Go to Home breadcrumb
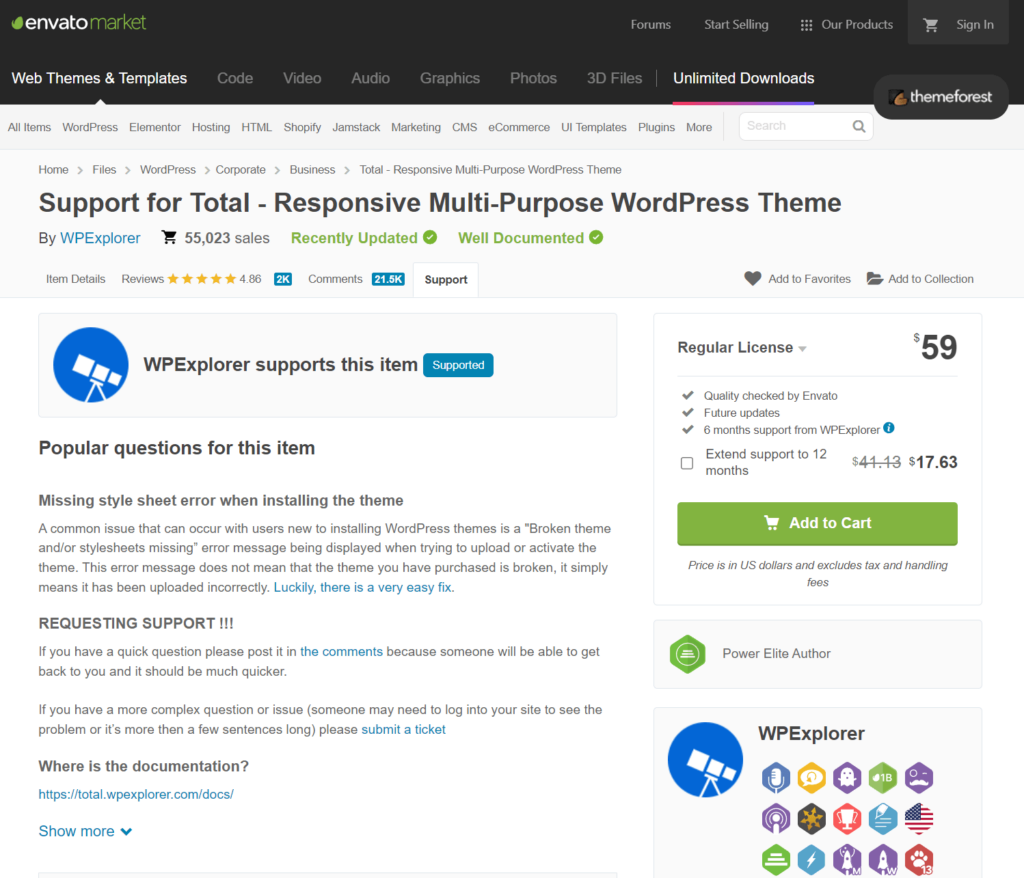Screen dimensions: 1024x878 click(53, 170)
